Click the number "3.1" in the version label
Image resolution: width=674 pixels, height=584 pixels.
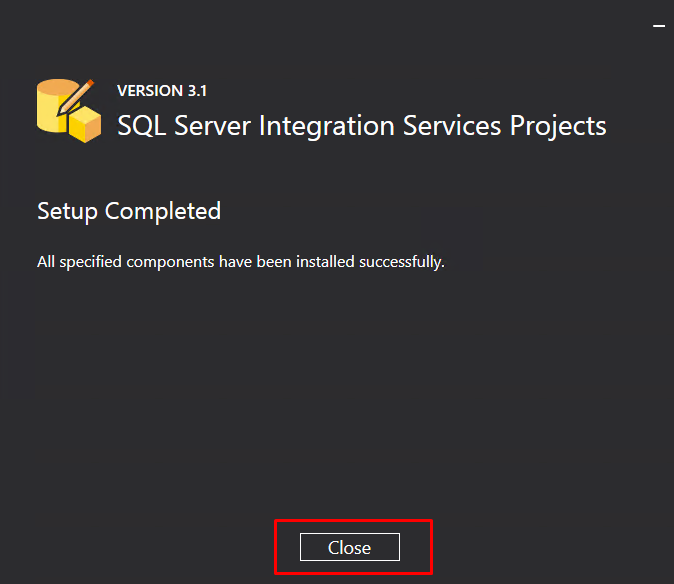coord(196,90)
